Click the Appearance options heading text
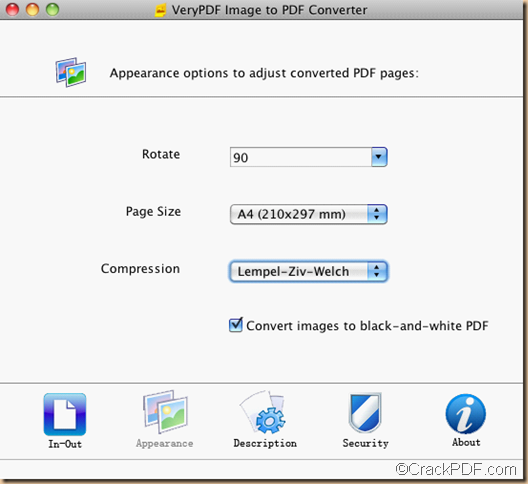The image size is (528, 484). pyautogui.click(x=264, y=73)
